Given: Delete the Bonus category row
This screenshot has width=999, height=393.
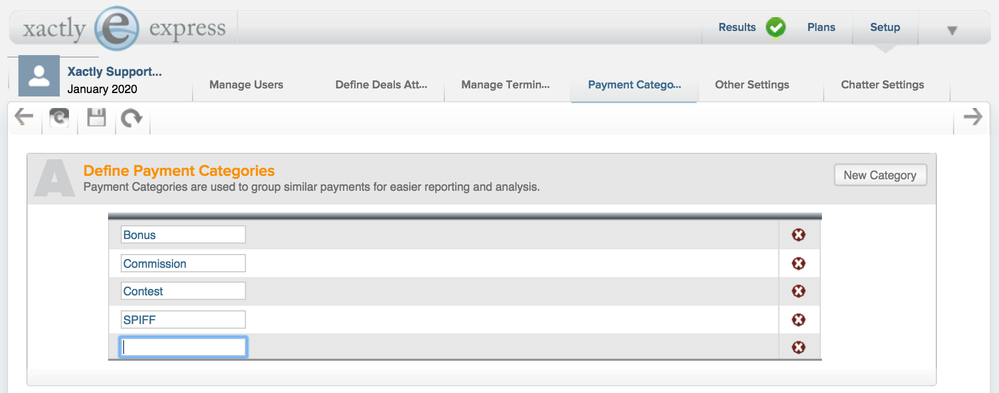Looking at the screenshot, I should coord(798,235).
